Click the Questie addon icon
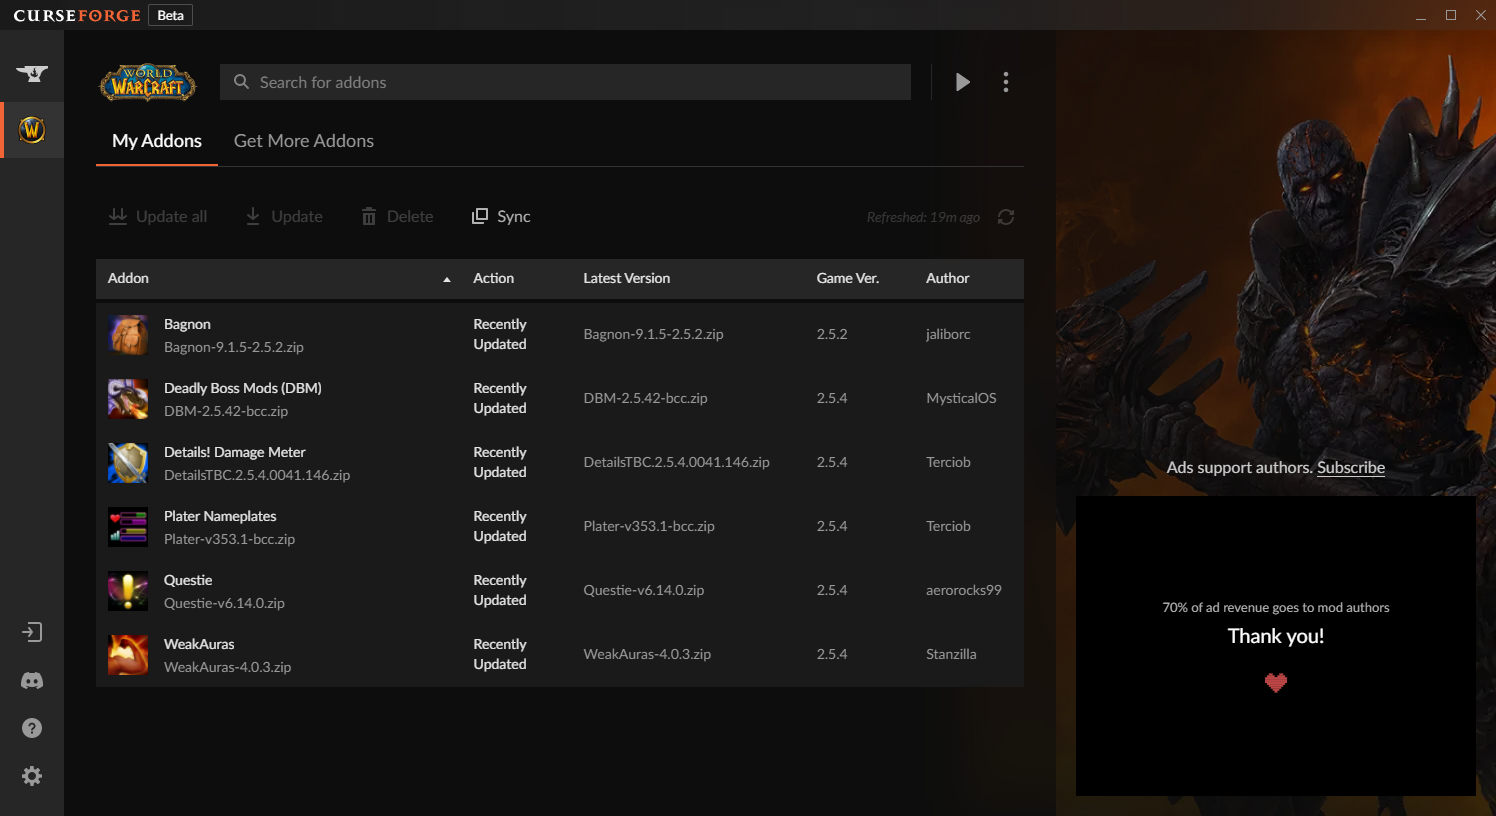Image resolution: width=1496 pixels, height=816 pixels. tap(128, 591)
